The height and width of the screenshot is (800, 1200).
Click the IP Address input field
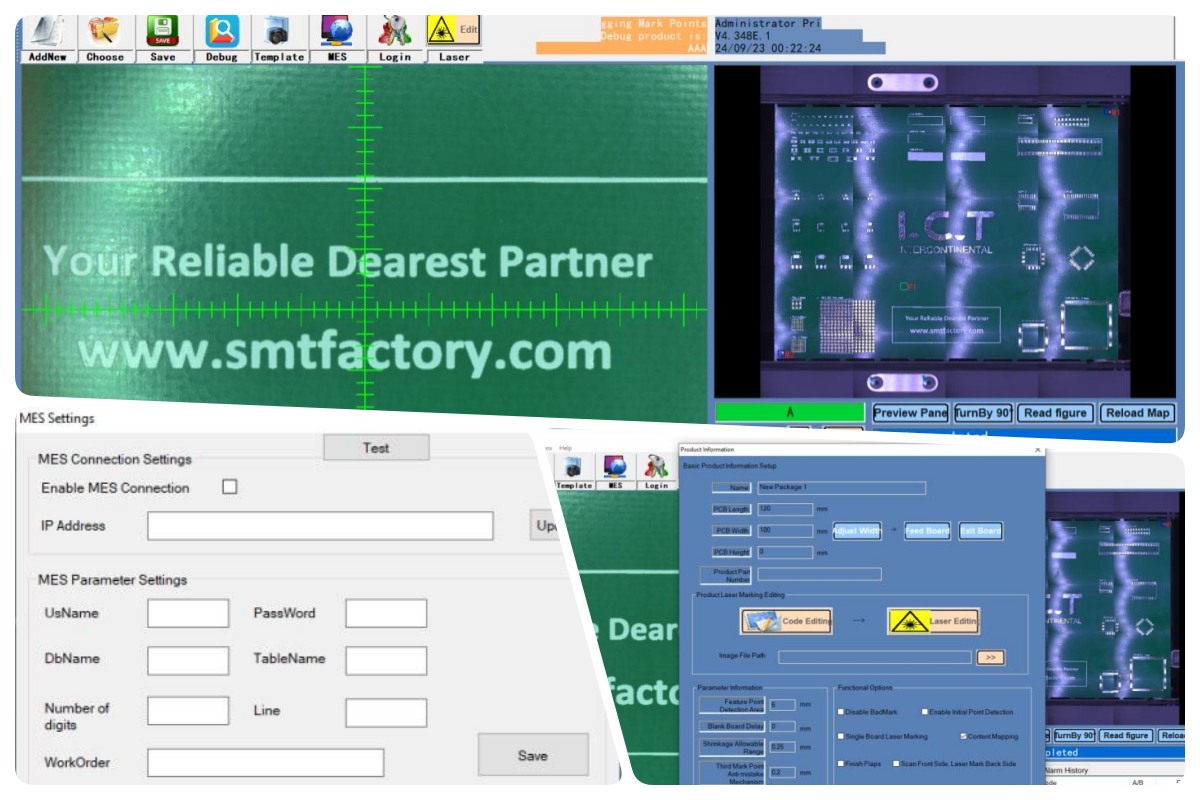[320, 526]
